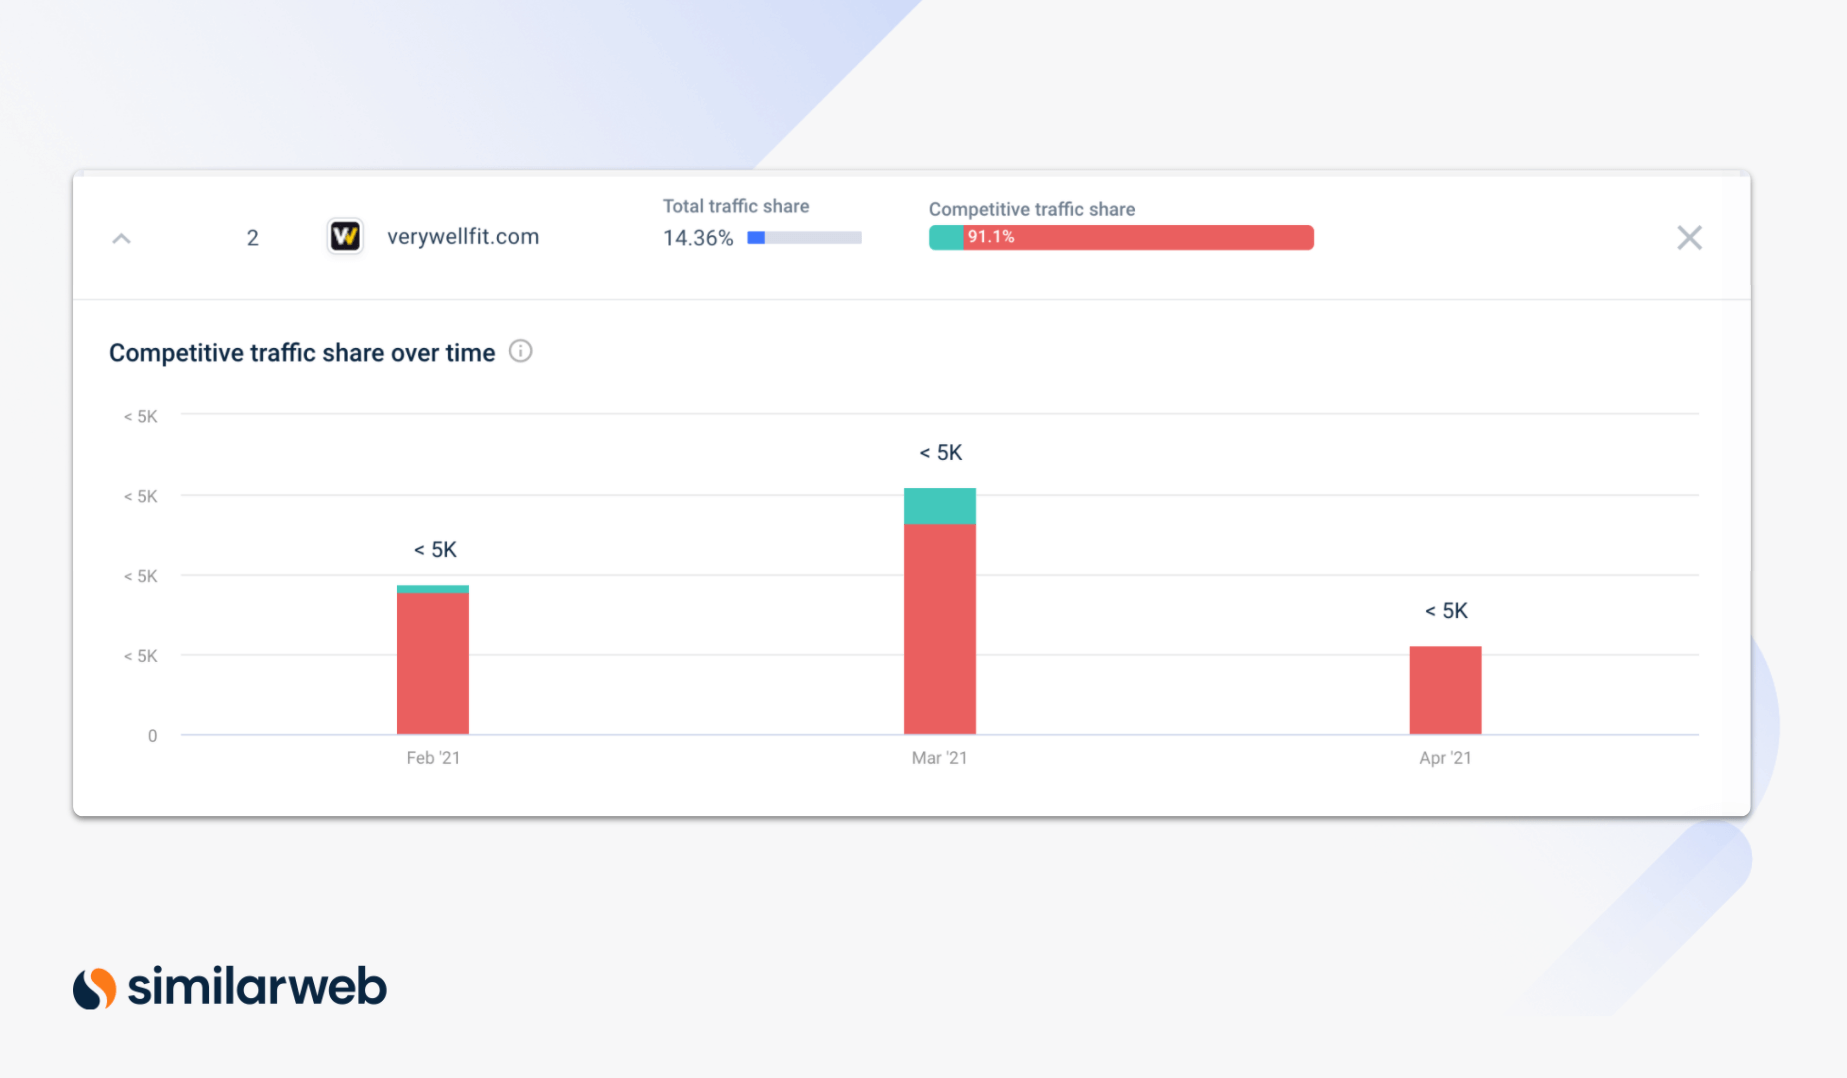Screen dimensions: 1847x1078
Task: Click the Competitive traffic share label above bar
Action: pos(1032,209)
